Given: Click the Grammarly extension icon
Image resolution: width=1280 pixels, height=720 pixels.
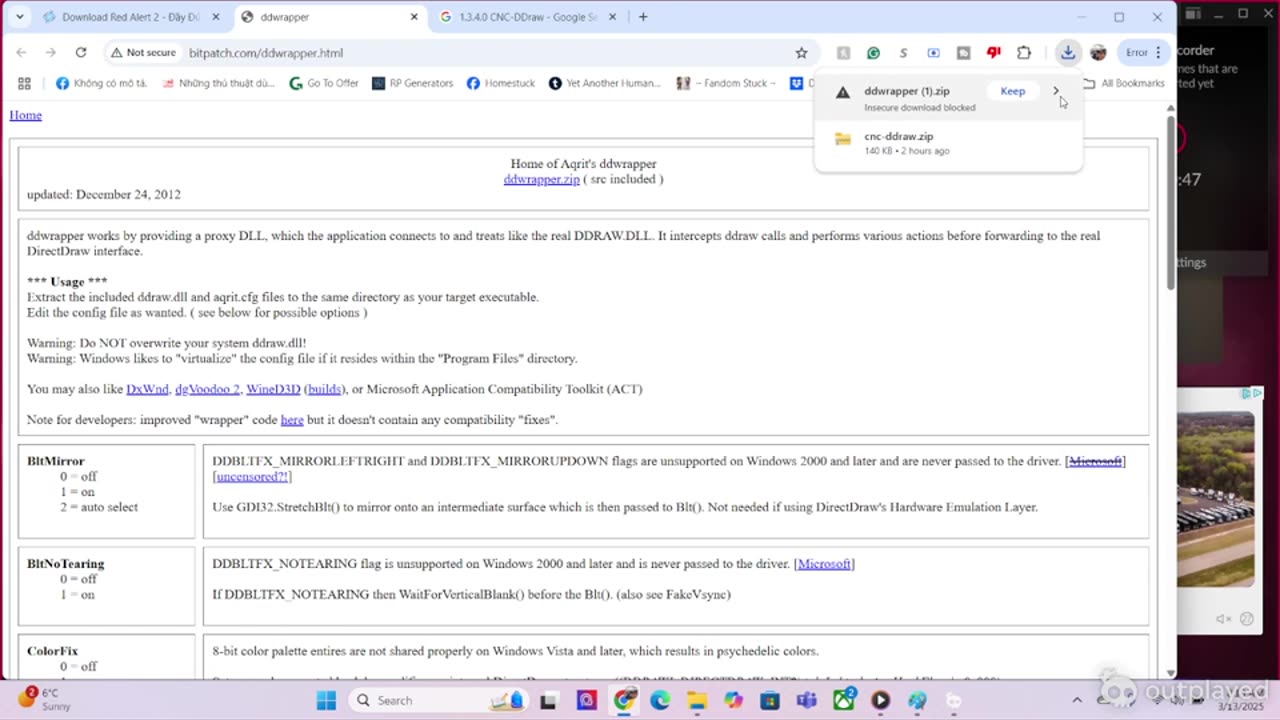Looking at the screenshot, I should pos(873,53).
